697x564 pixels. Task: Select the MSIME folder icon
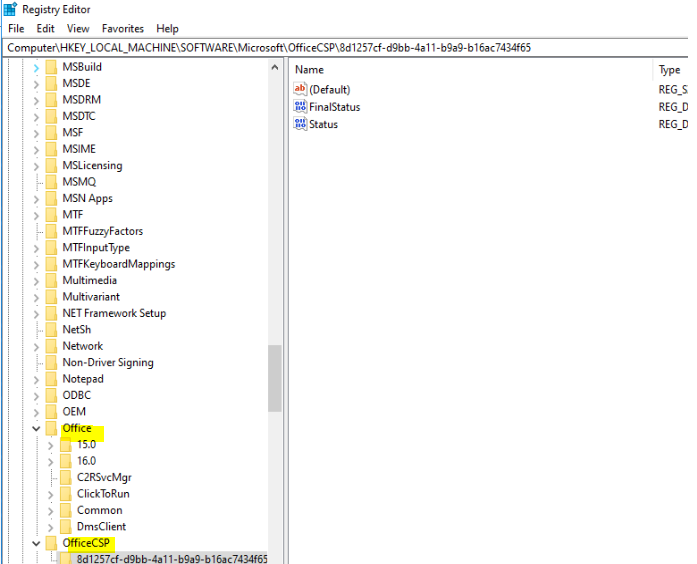click(x=52, y=149)
